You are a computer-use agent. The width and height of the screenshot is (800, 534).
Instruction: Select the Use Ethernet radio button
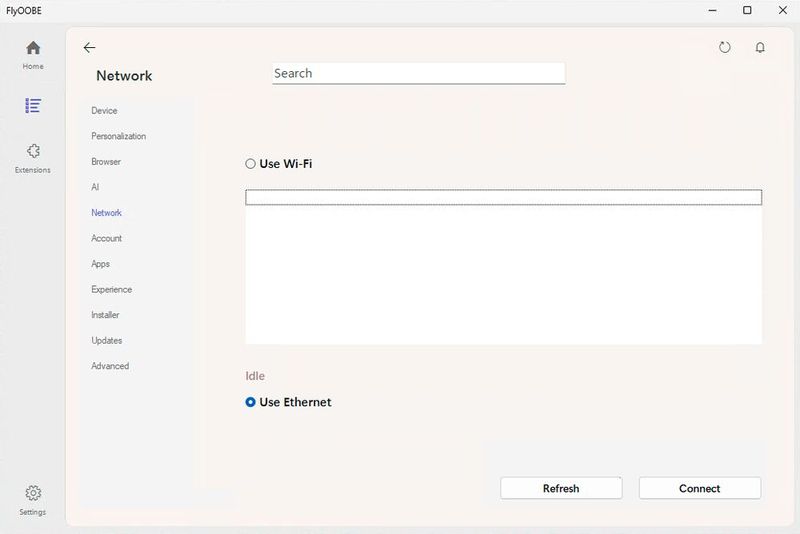[x=250, y=402]
